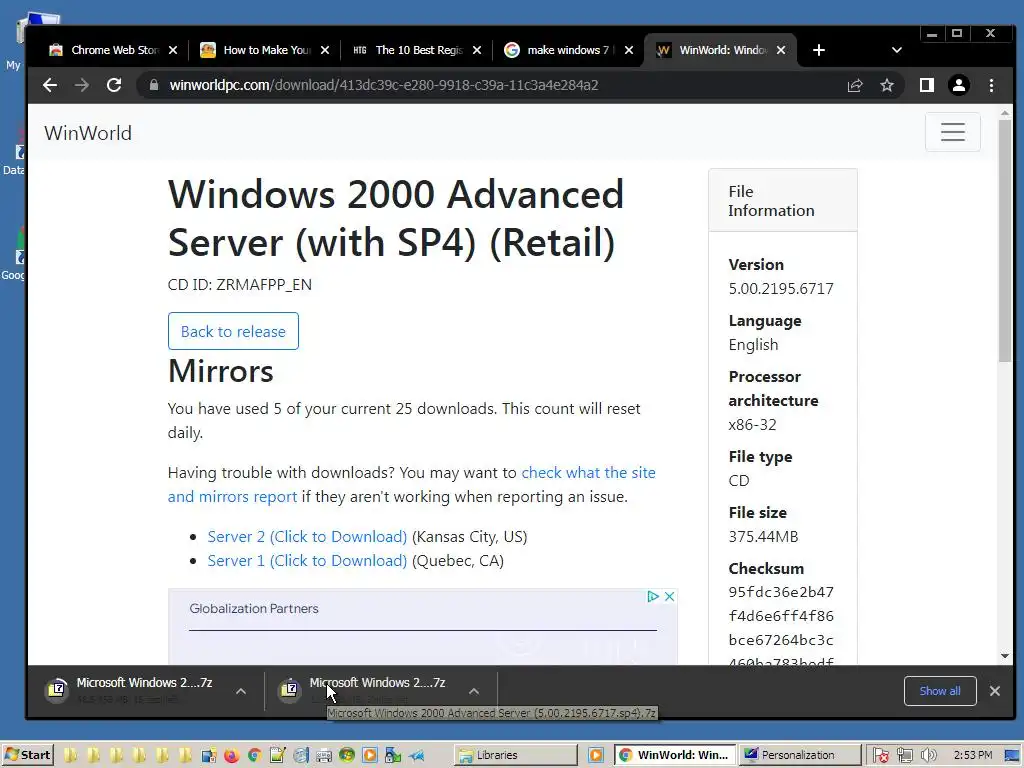Click the 2:53 PM clock
Screen dimensions: 1024x768
click(x=973, y=755)
